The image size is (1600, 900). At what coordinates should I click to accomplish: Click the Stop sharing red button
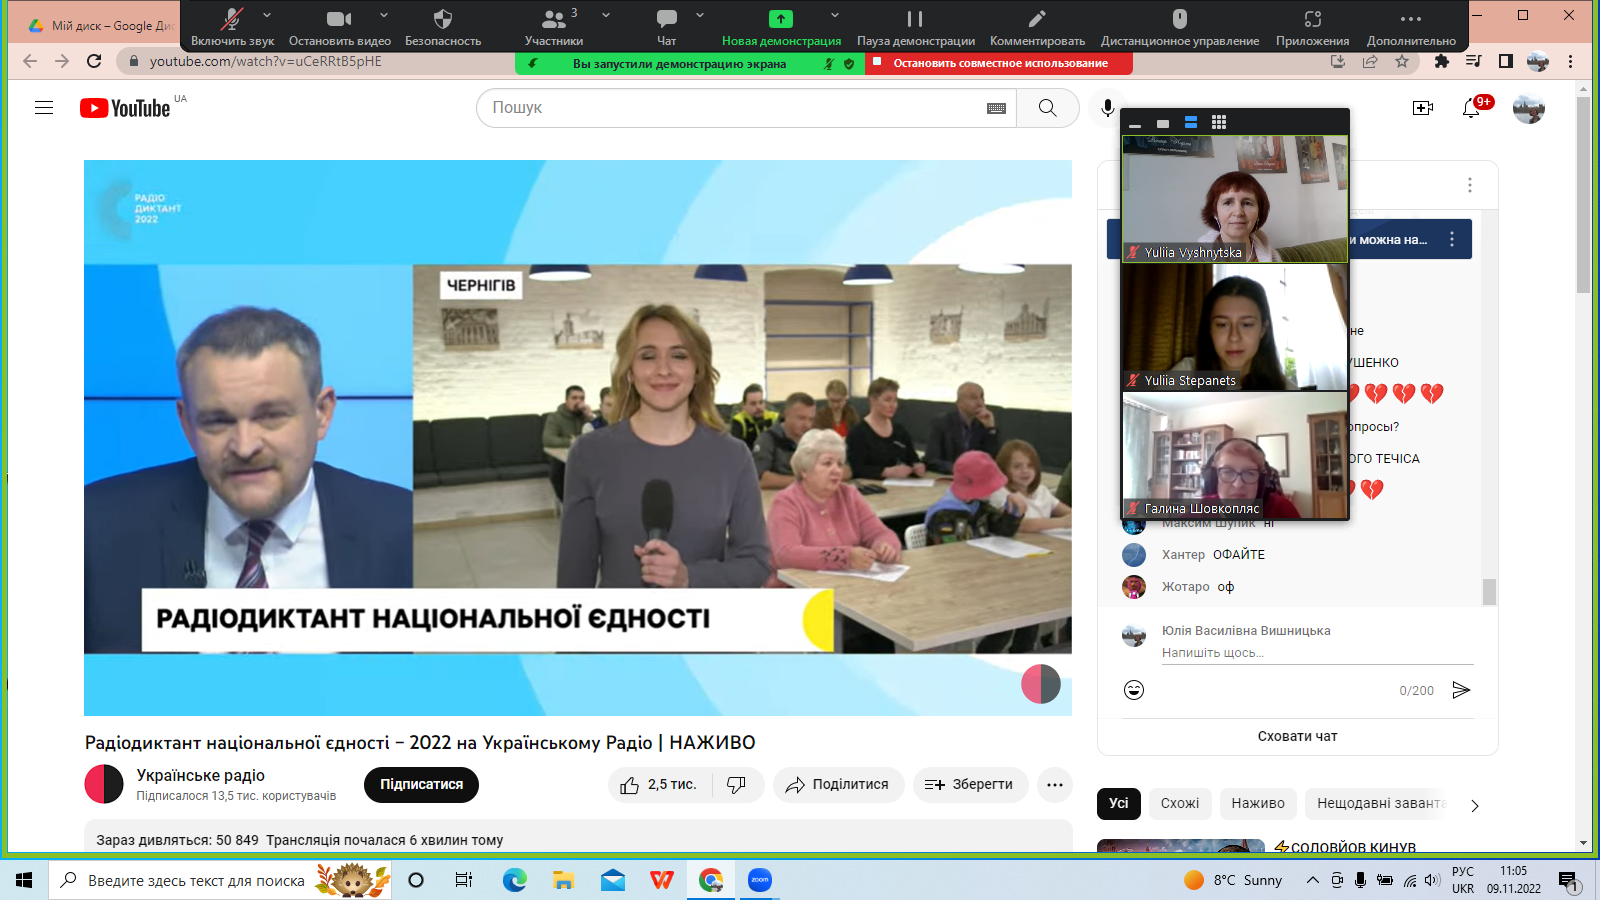(999, 63)
